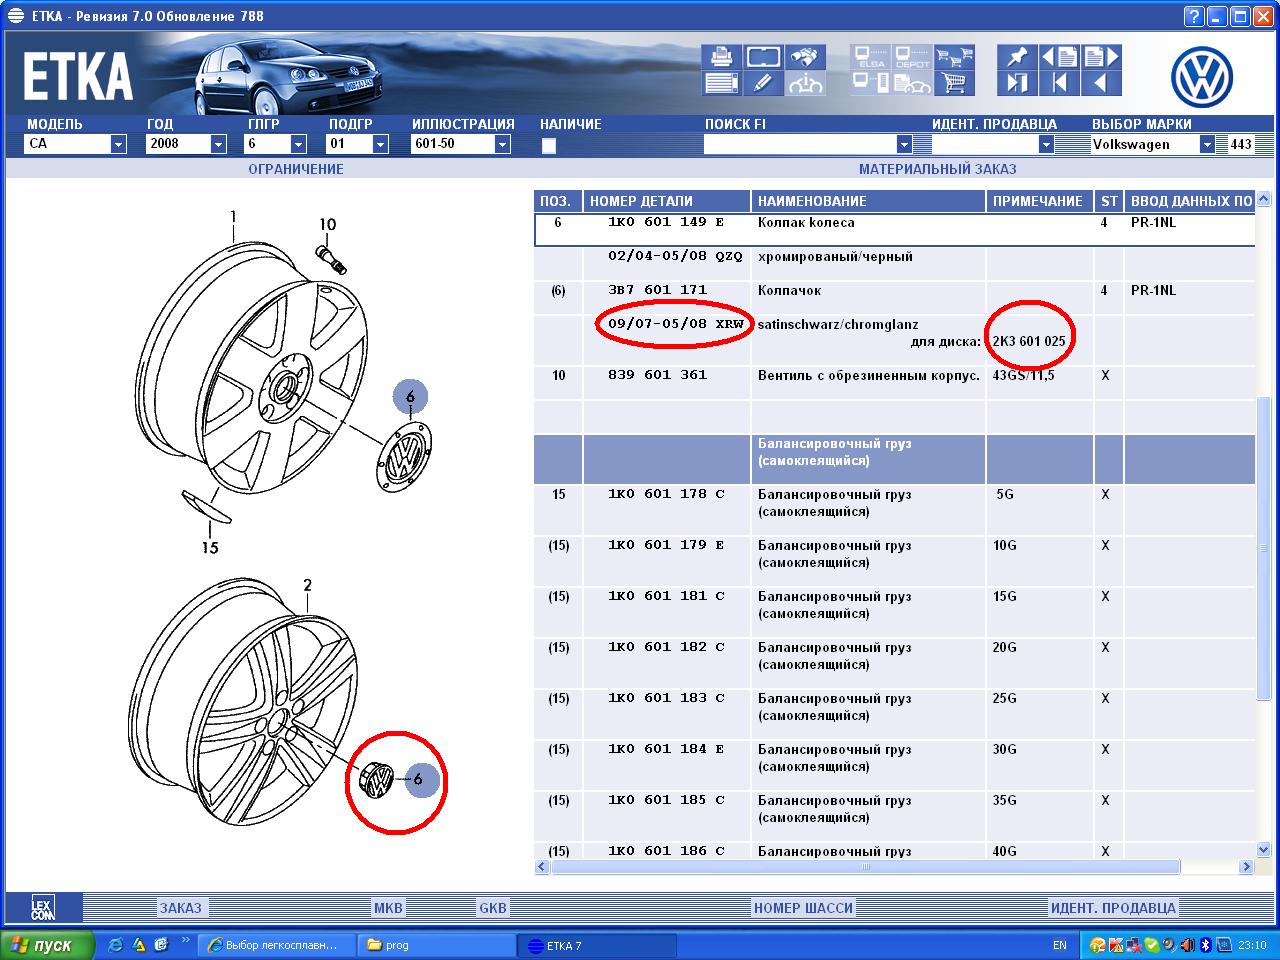Click the multiple shopping carts icon
The width and height of the screenshot is (1280, 960).
tap(956, 57)
